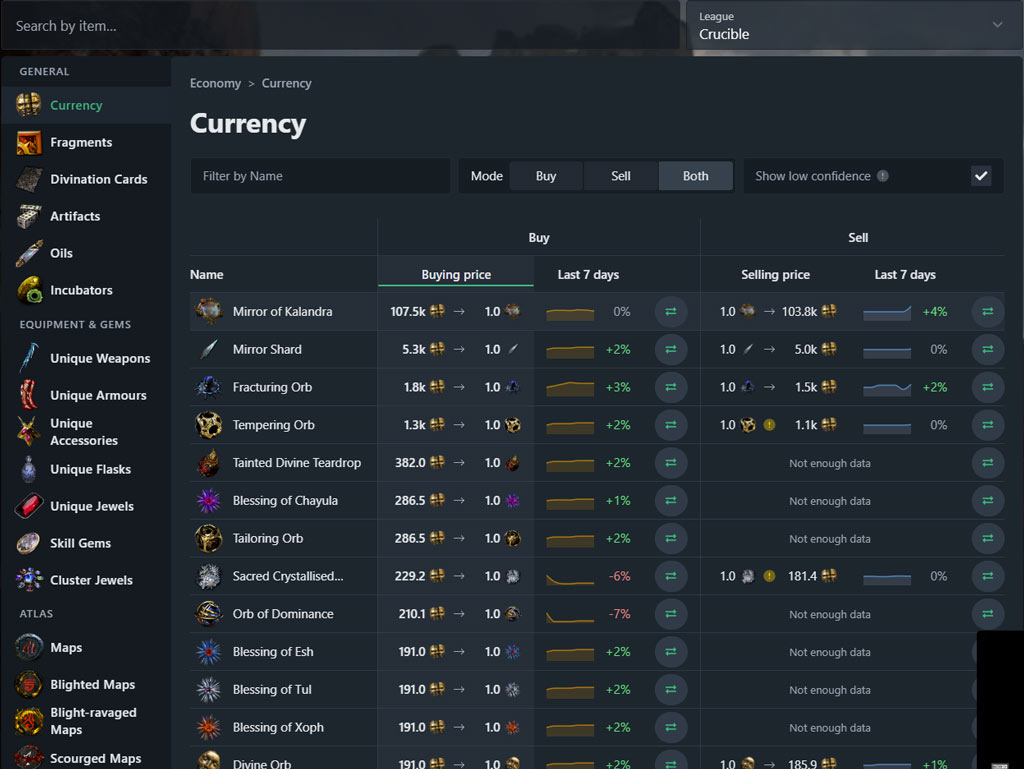Click Mirror of Kalandra buy trend sparkline
The height and width of the screenshot is (769, 1024).
point(570,313)
